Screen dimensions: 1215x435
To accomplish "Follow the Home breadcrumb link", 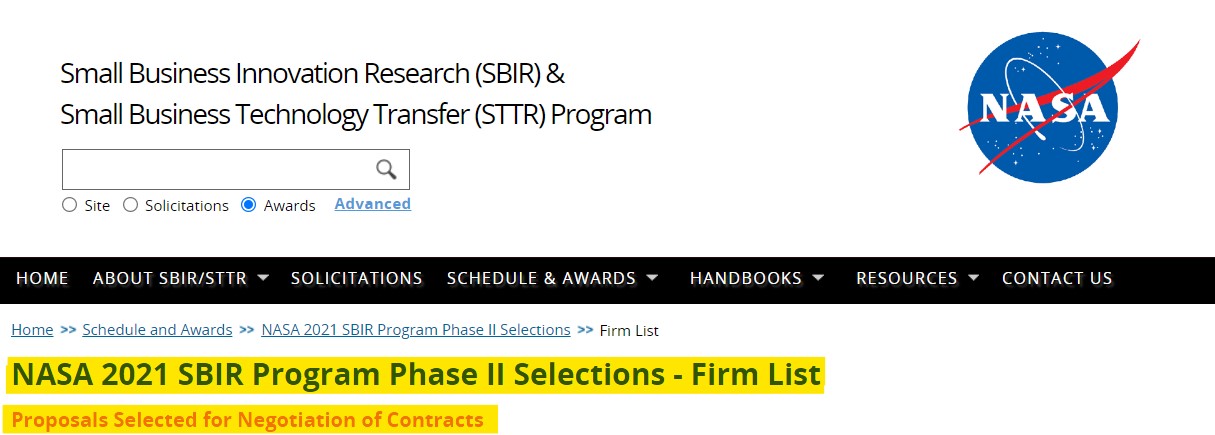I will (32, 330).
